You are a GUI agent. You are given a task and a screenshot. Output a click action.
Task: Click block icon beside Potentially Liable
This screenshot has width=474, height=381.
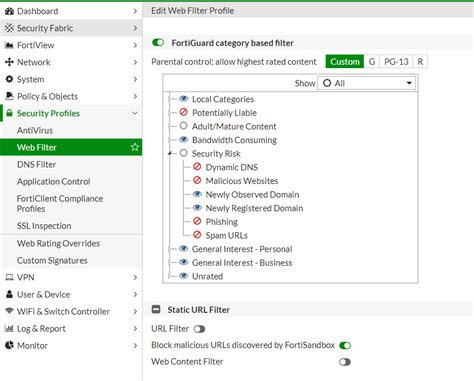coord(183,112)
